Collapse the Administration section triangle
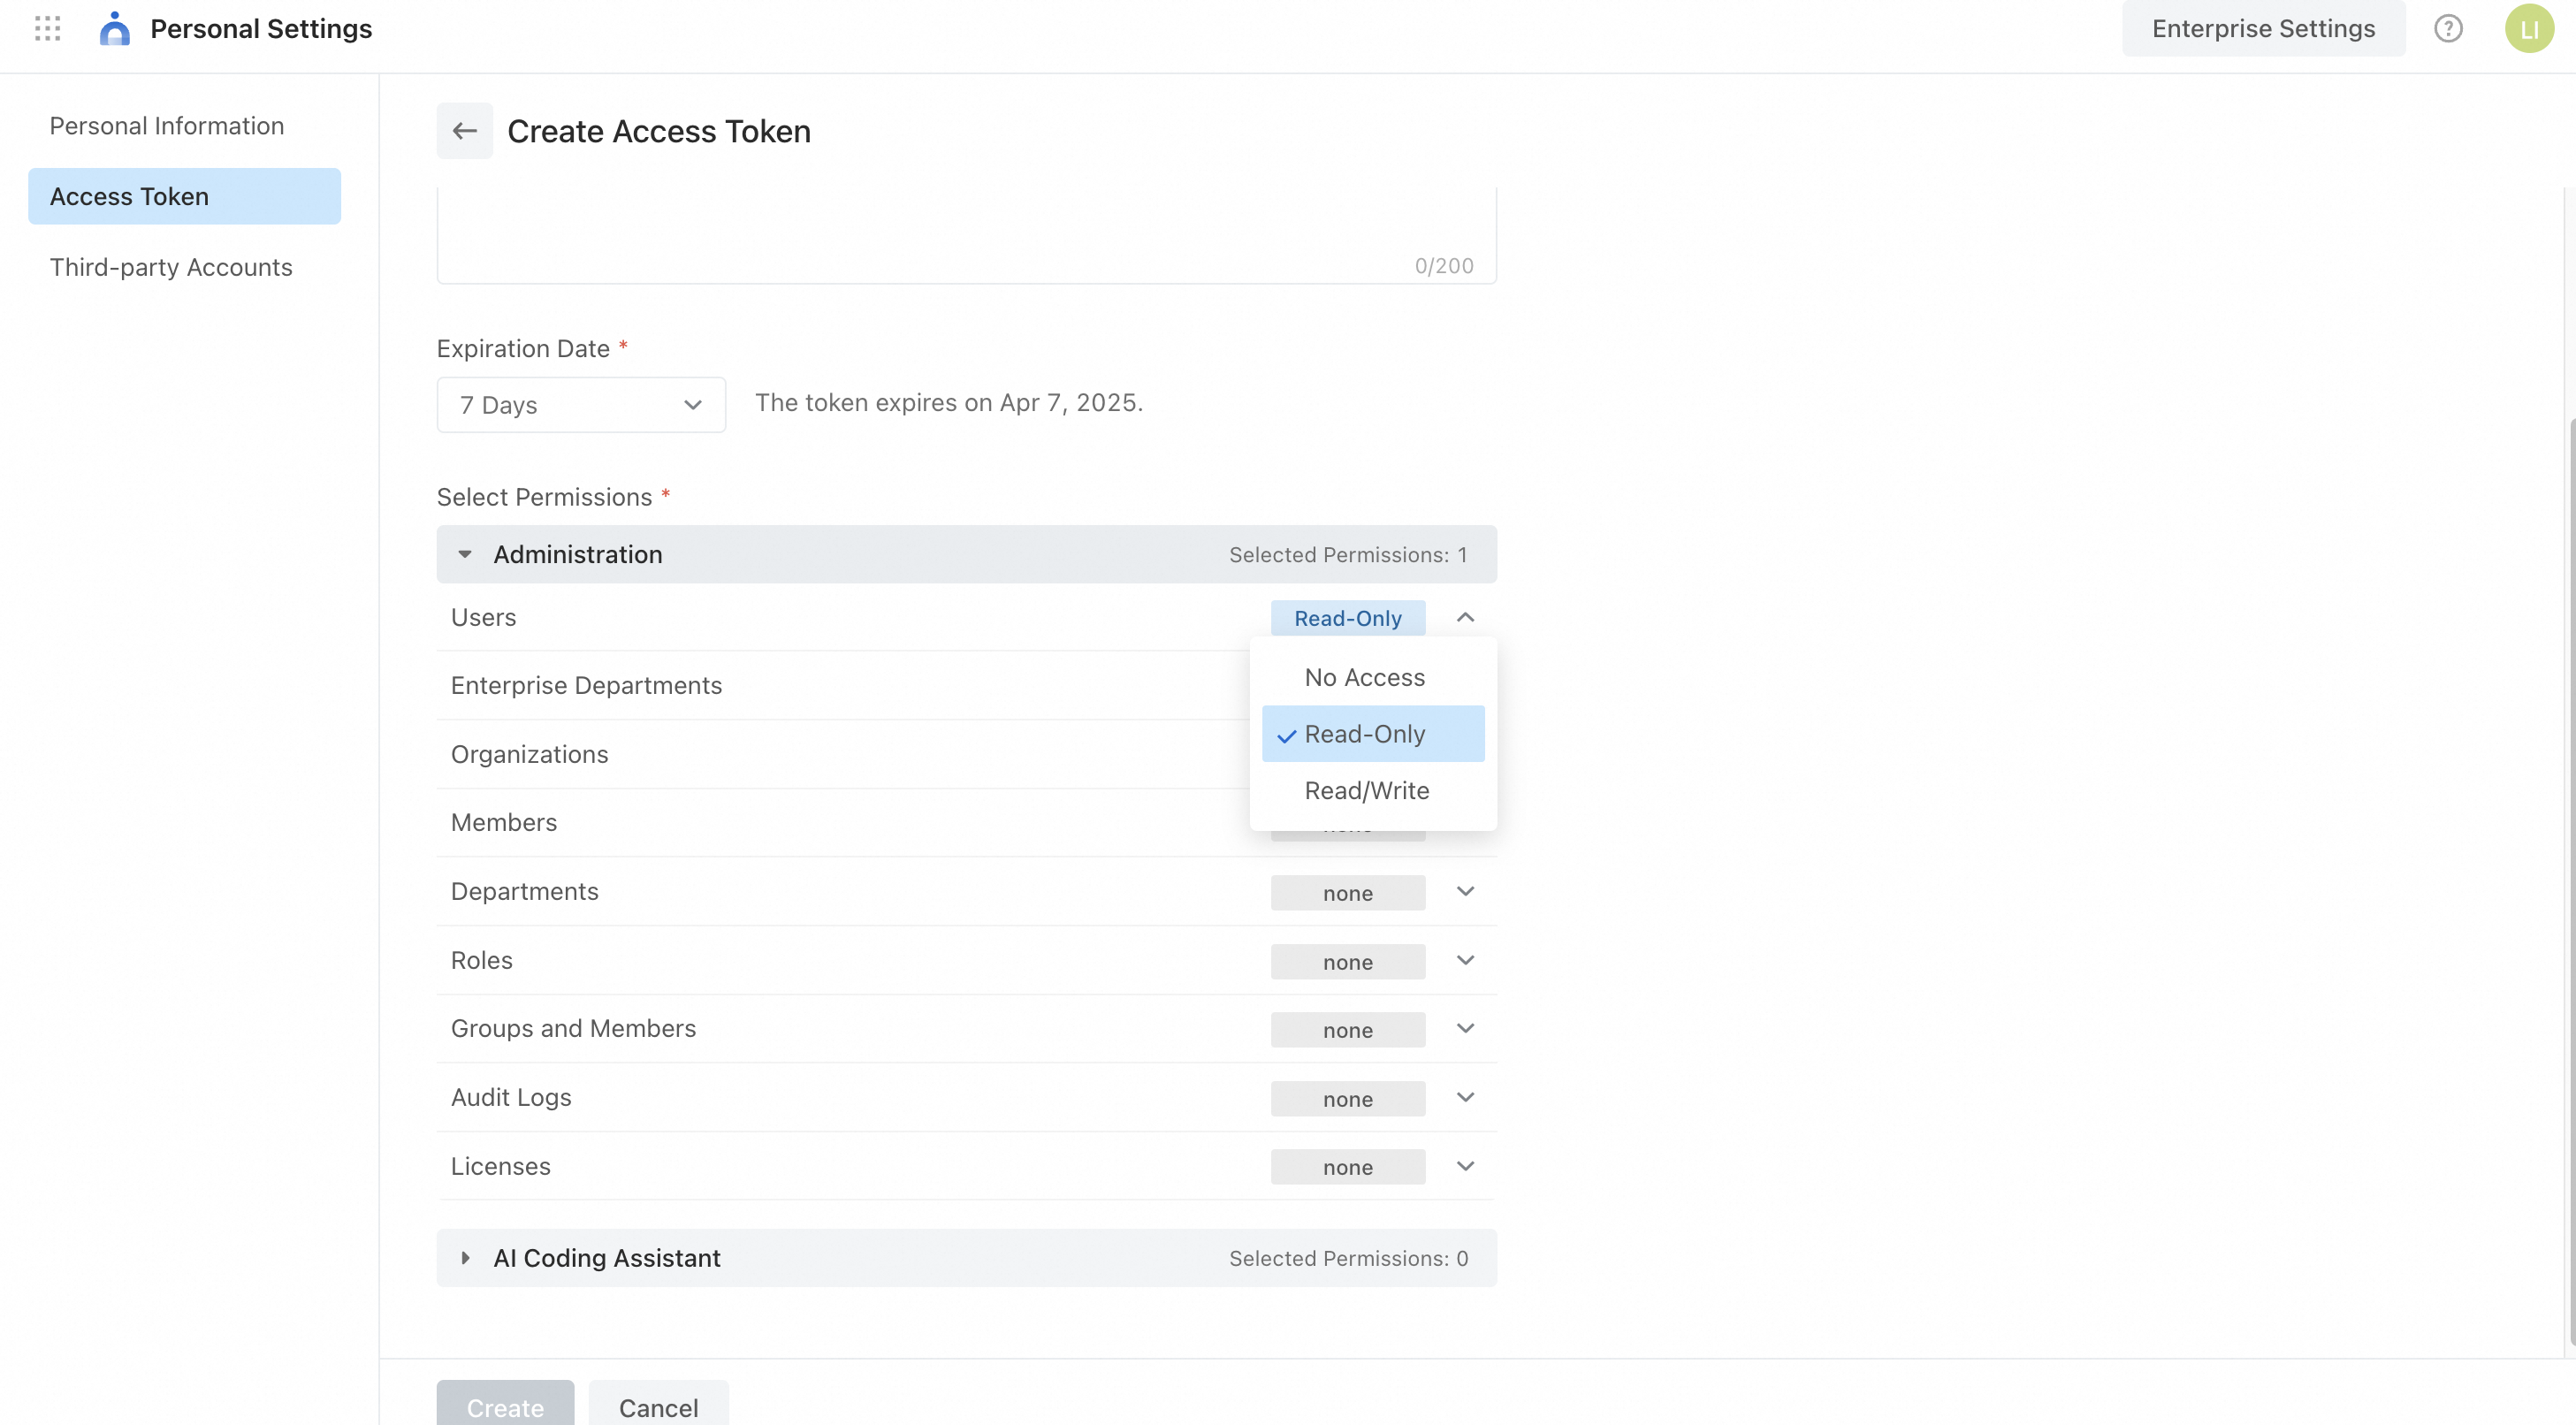 (465, 555)
